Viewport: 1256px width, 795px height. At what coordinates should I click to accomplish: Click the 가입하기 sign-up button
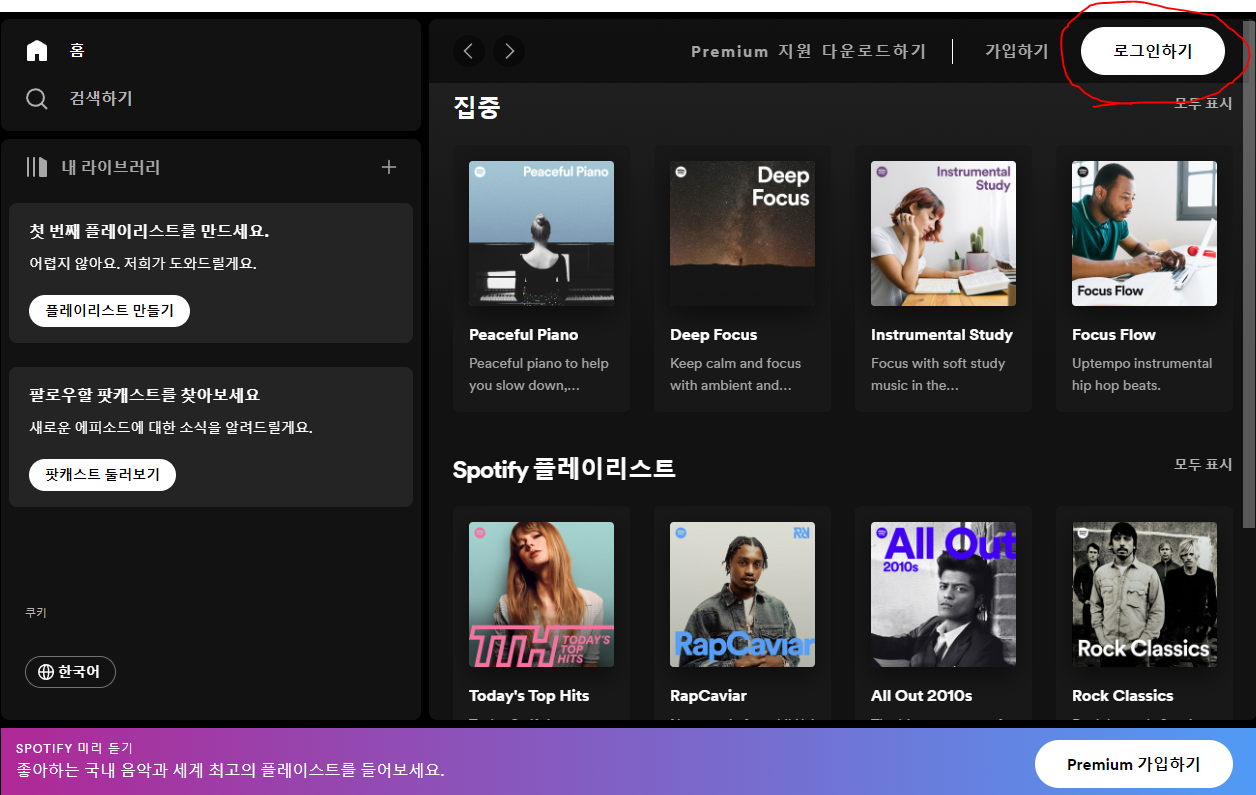1017,51
